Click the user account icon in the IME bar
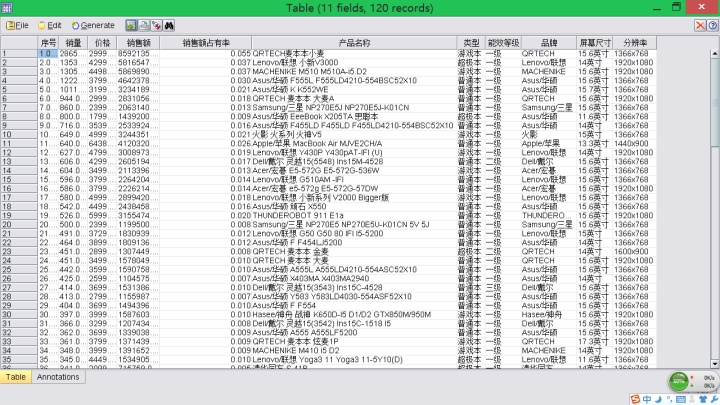 pyautogui.click(x=692, y=399)
